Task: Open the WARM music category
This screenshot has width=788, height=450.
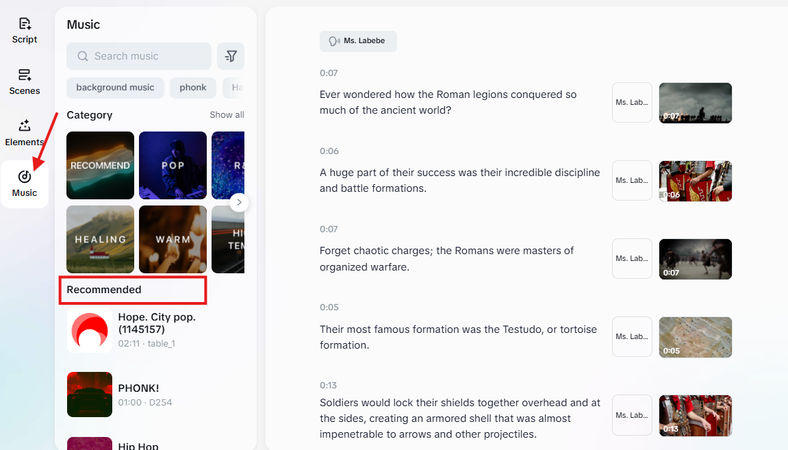Action: tap(173, 239)
